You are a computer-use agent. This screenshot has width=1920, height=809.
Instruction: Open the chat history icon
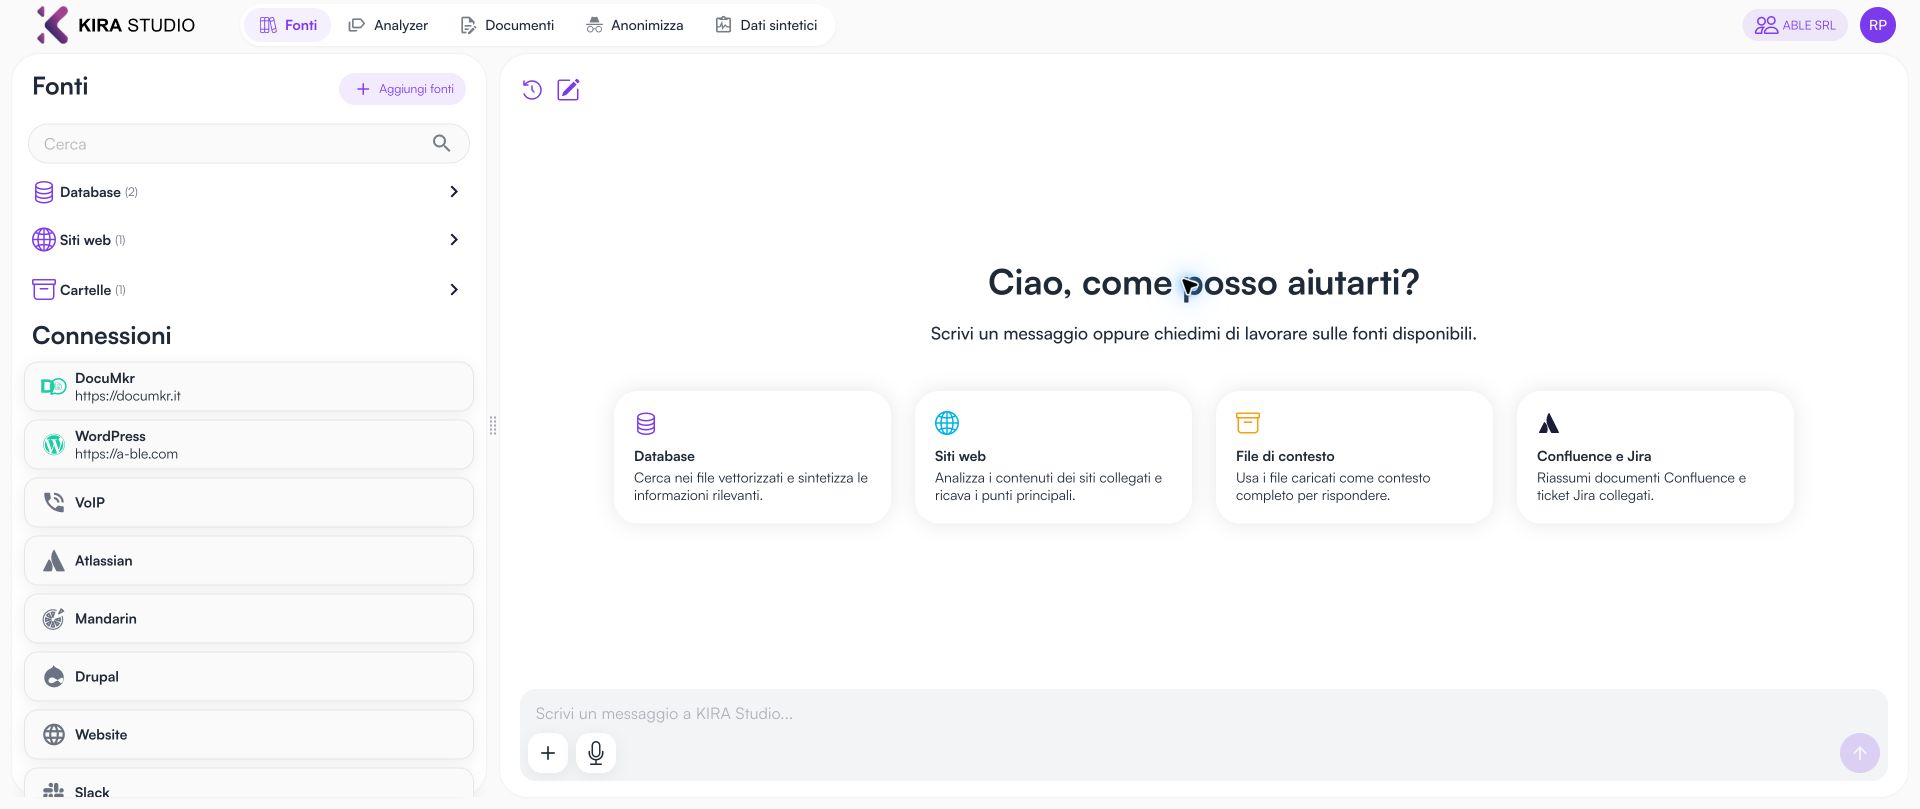click(532, 90)
